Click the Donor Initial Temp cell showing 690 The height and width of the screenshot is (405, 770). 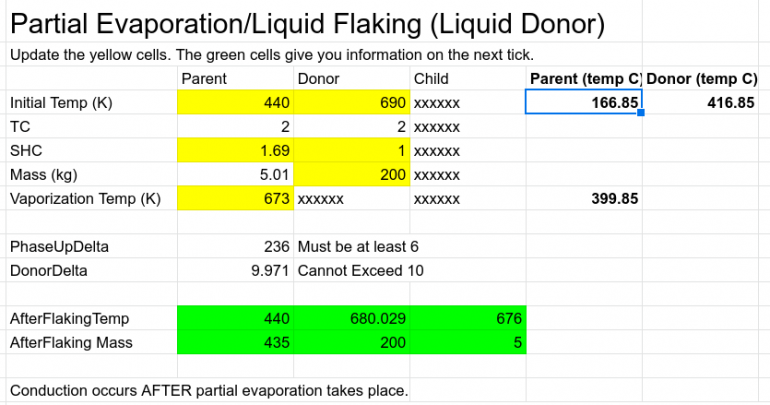tap(351, 103)
